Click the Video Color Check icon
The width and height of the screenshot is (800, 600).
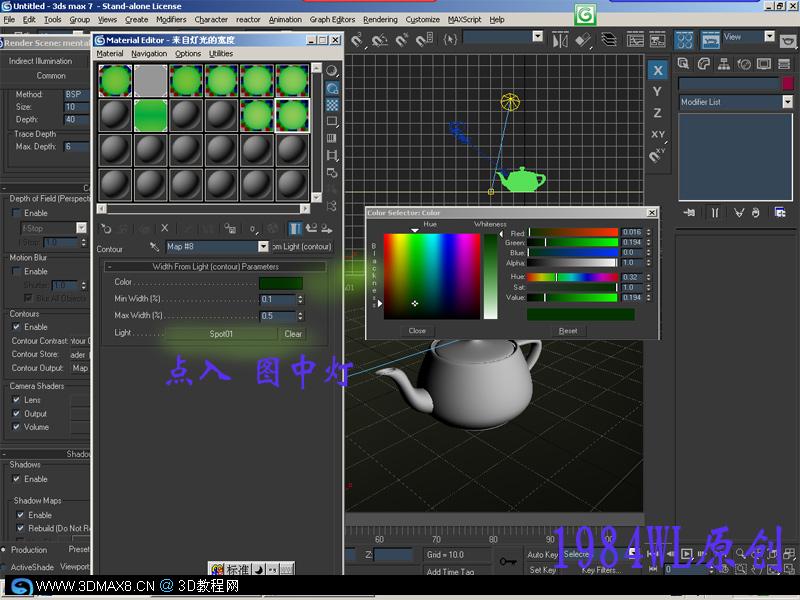click(x=332, y=138)
